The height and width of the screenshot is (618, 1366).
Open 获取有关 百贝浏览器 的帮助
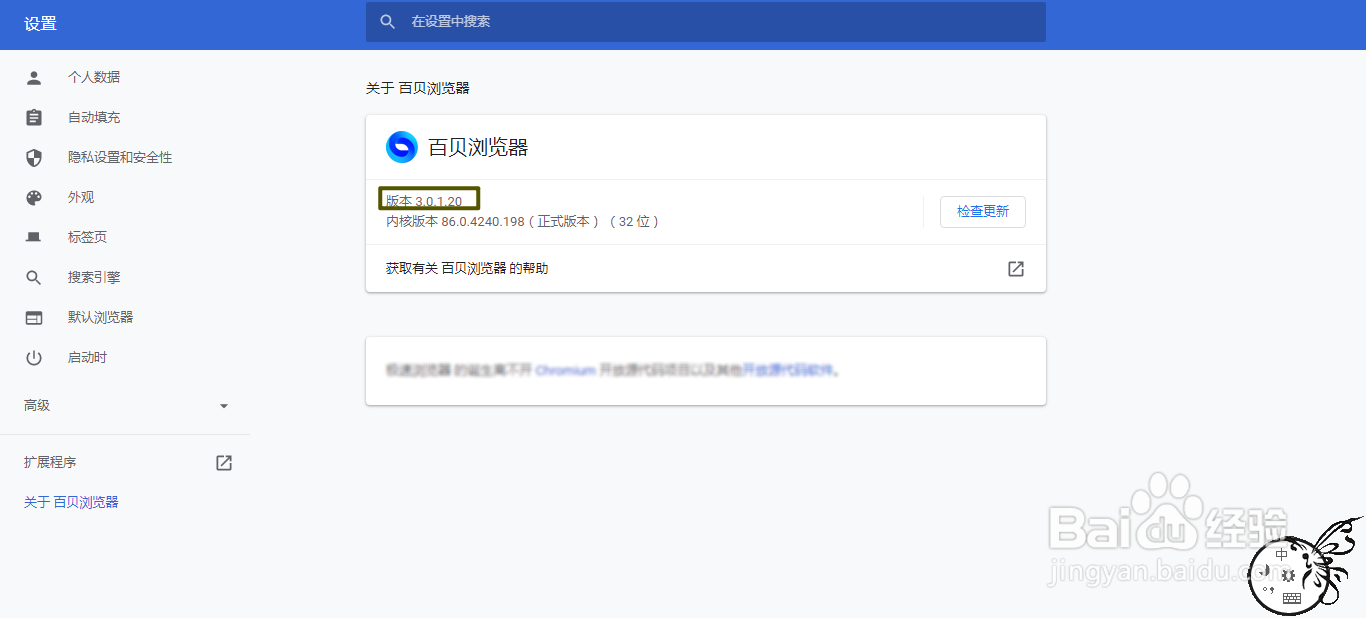[x=706, y=268]
